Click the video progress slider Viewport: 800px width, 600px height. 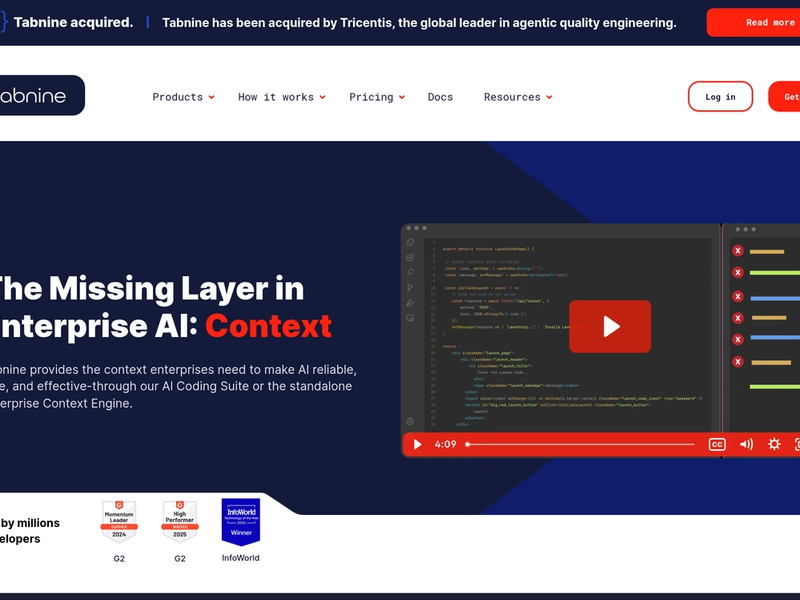tap(580, 444)
